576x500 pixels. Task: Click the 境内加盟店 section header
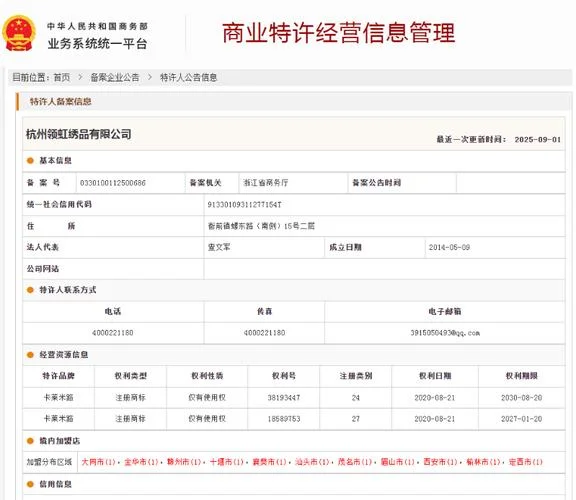pyautogui.click(x=60, y=440)
